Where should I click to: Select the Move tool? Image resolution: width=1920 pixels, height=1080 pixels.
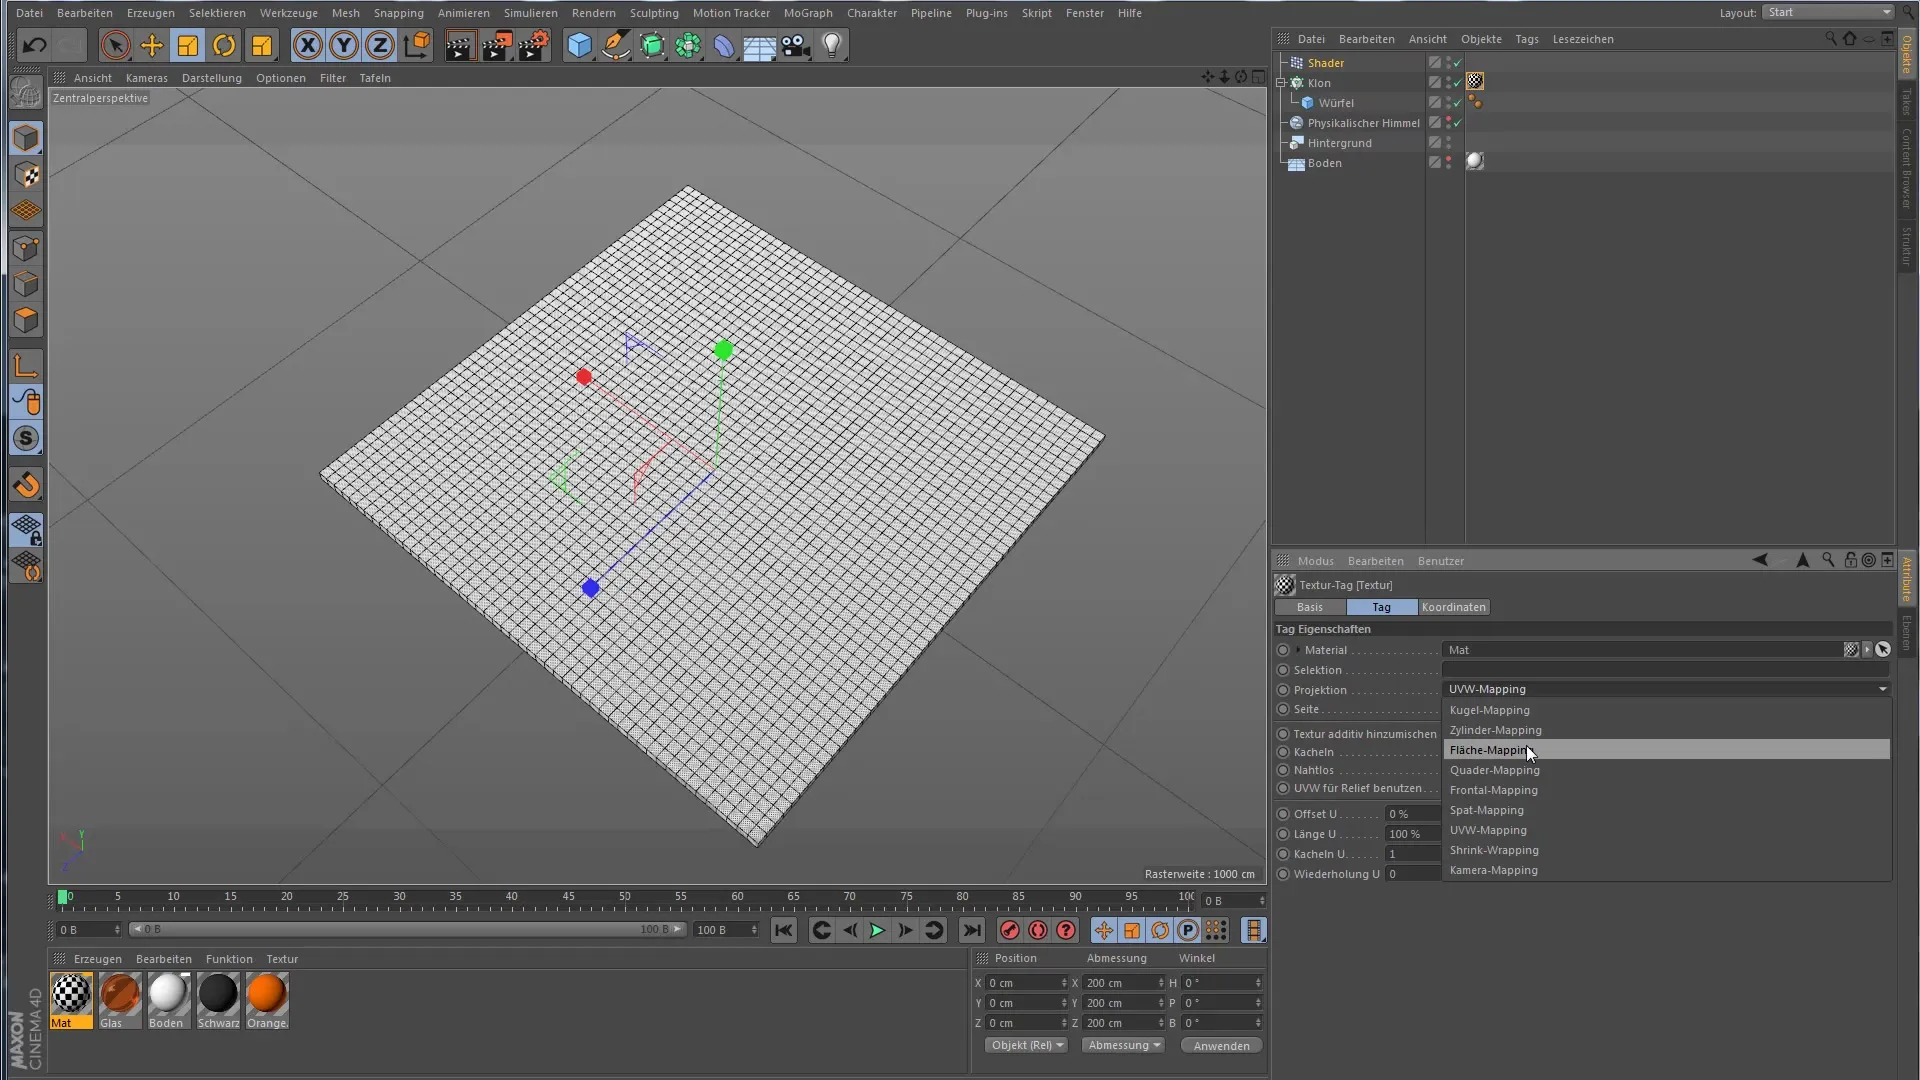point(152,45)
